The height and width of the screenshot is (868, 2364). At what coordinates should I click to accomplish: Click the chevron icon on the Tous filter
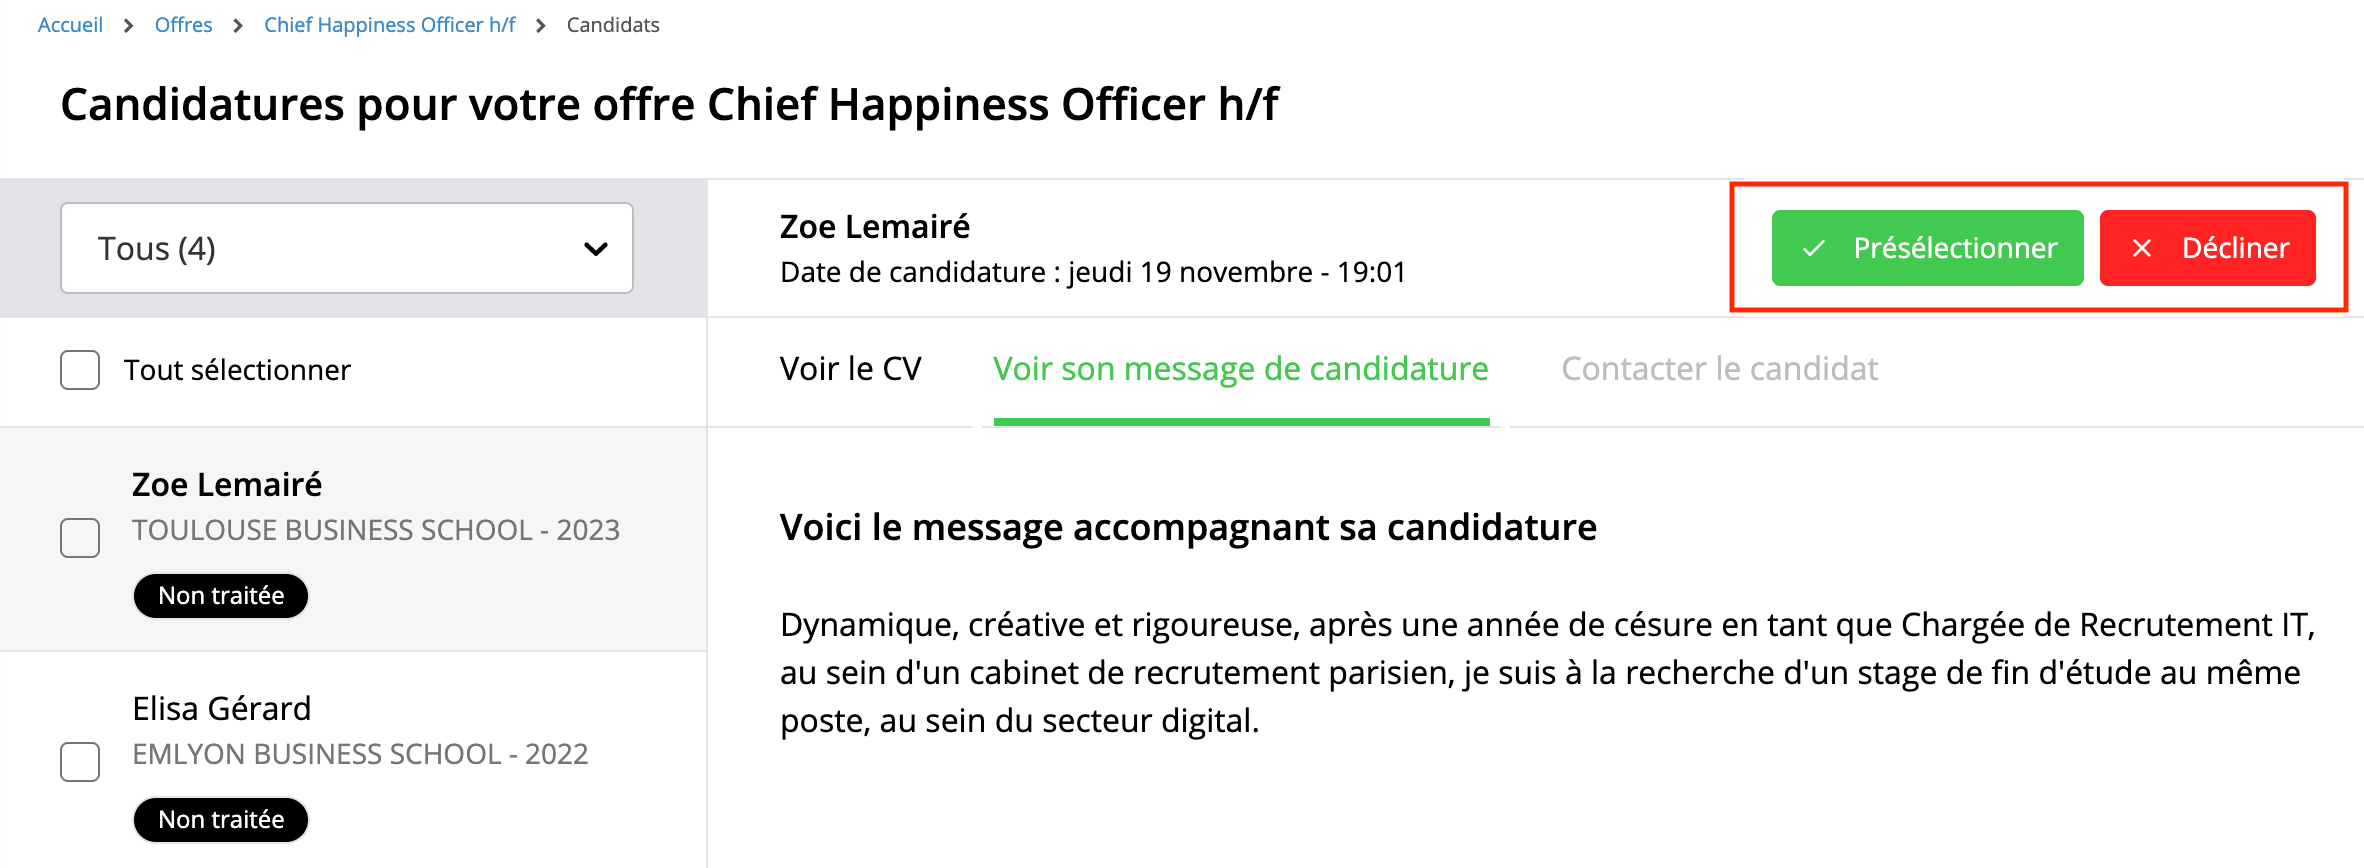(x=596, y=248)
